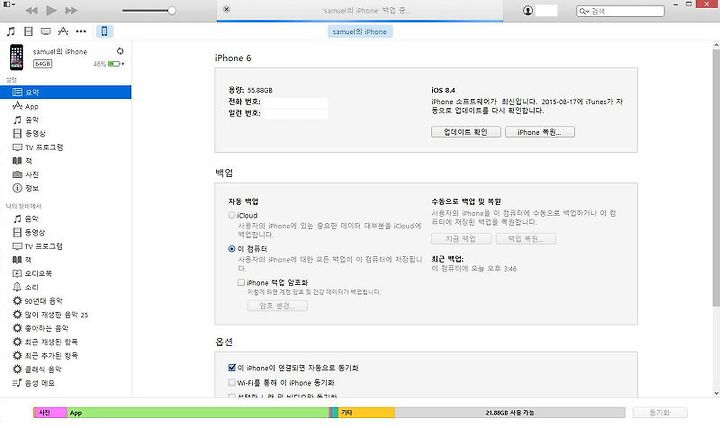This screenshot has height=427, width=720.
Task: Open 오디오북 in the device sidebar
Action: [x=66, y=273]
